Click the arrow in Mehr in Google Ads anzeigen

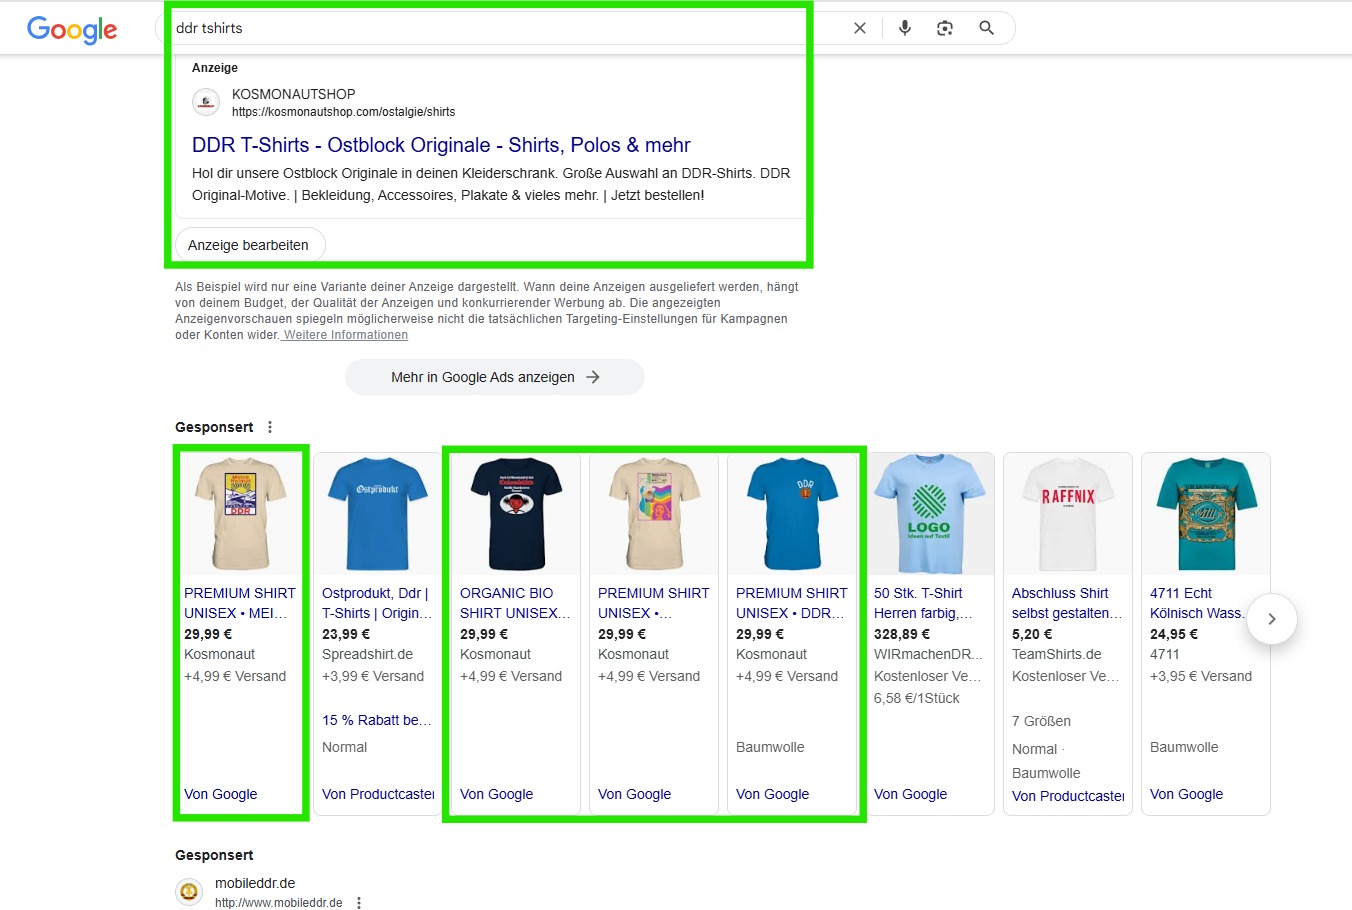[x=593, y=377]
